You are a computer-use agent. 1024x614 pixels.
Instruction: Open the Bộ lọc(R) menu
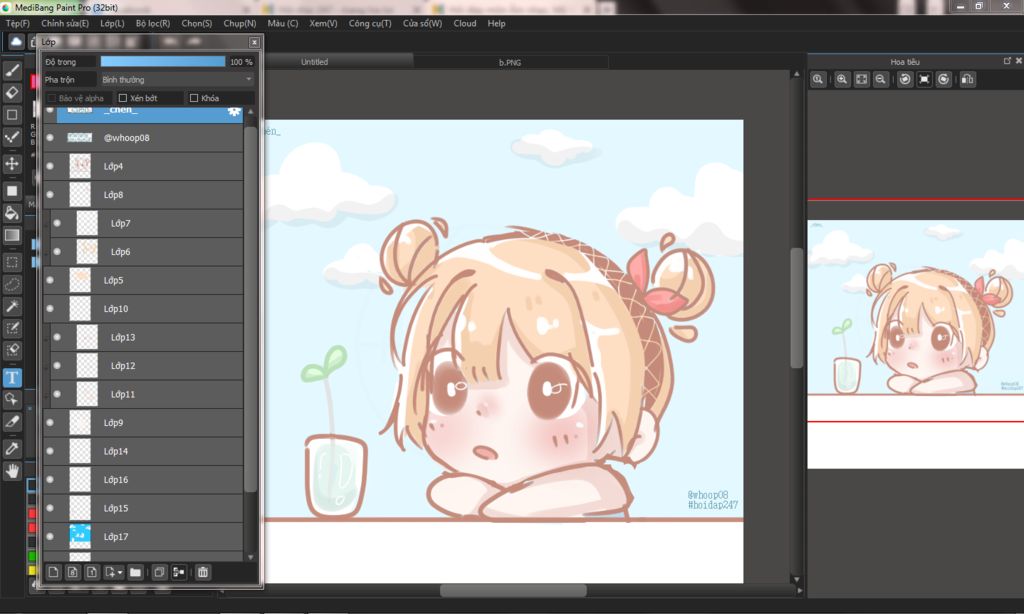point(153,24)
